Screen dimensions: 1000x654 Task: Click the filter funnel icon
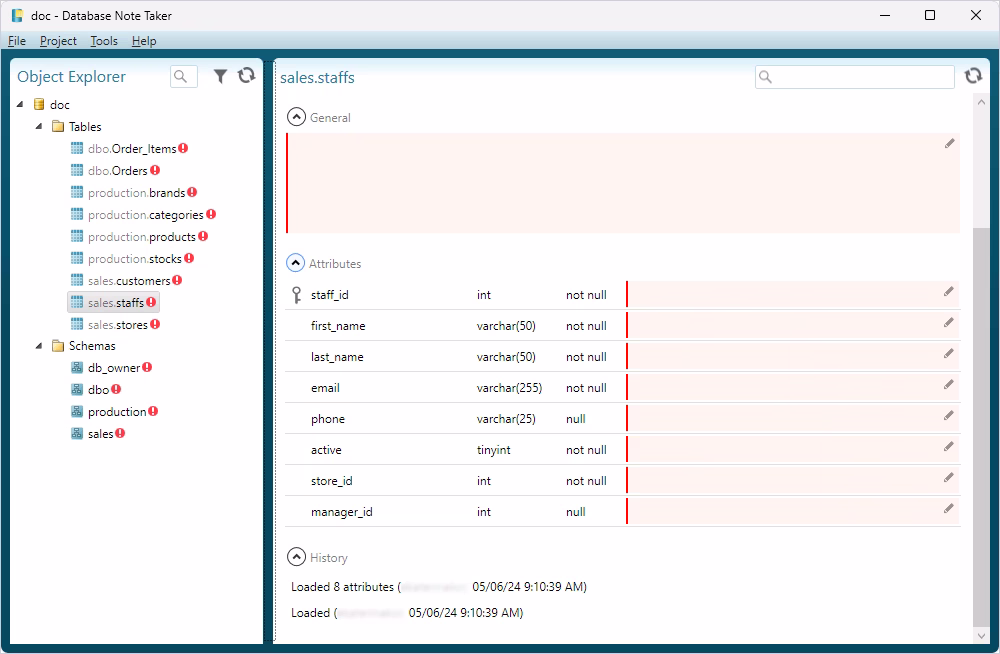pyautogui.click(x=220, y=77)
